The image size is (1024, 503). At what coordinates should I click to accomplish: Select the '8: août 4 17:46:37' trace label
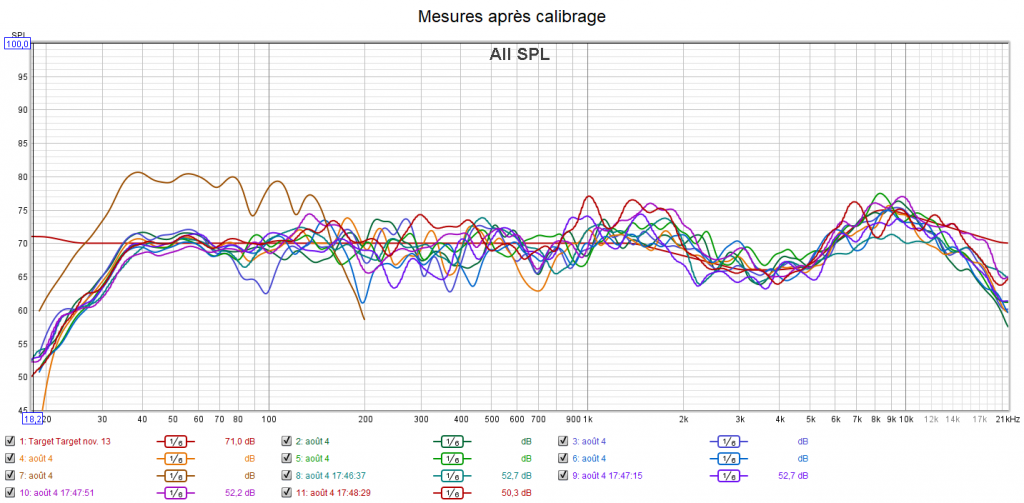340,475
